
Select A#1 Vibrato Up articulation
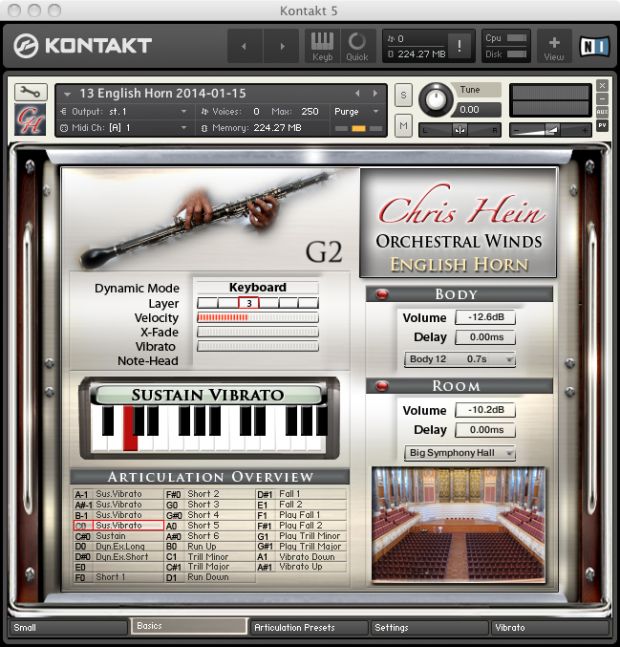tap(302, 567)
